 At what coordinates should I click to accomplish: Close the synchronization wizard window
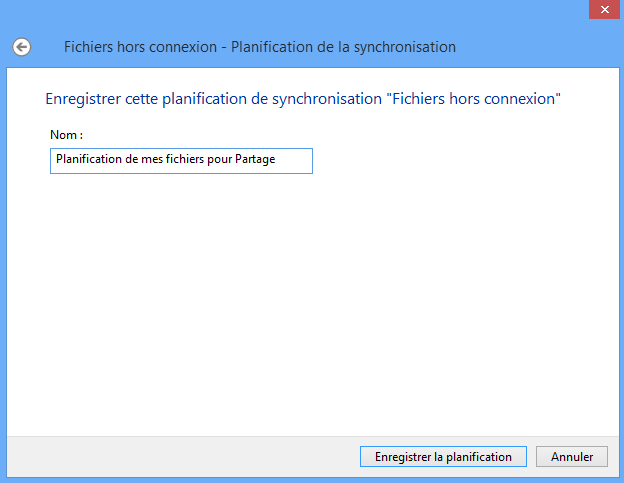click(603, 9)
